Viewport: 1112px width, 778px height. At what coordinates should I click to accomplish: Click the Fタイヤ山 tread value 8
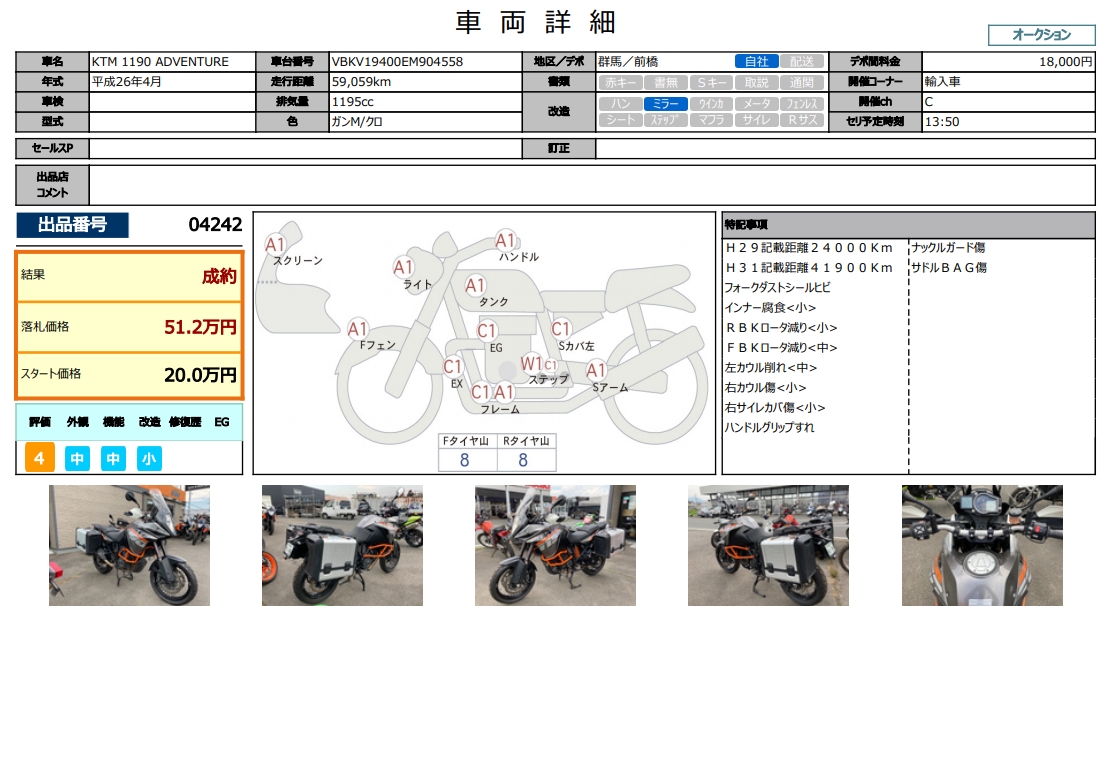pos(465,460)
